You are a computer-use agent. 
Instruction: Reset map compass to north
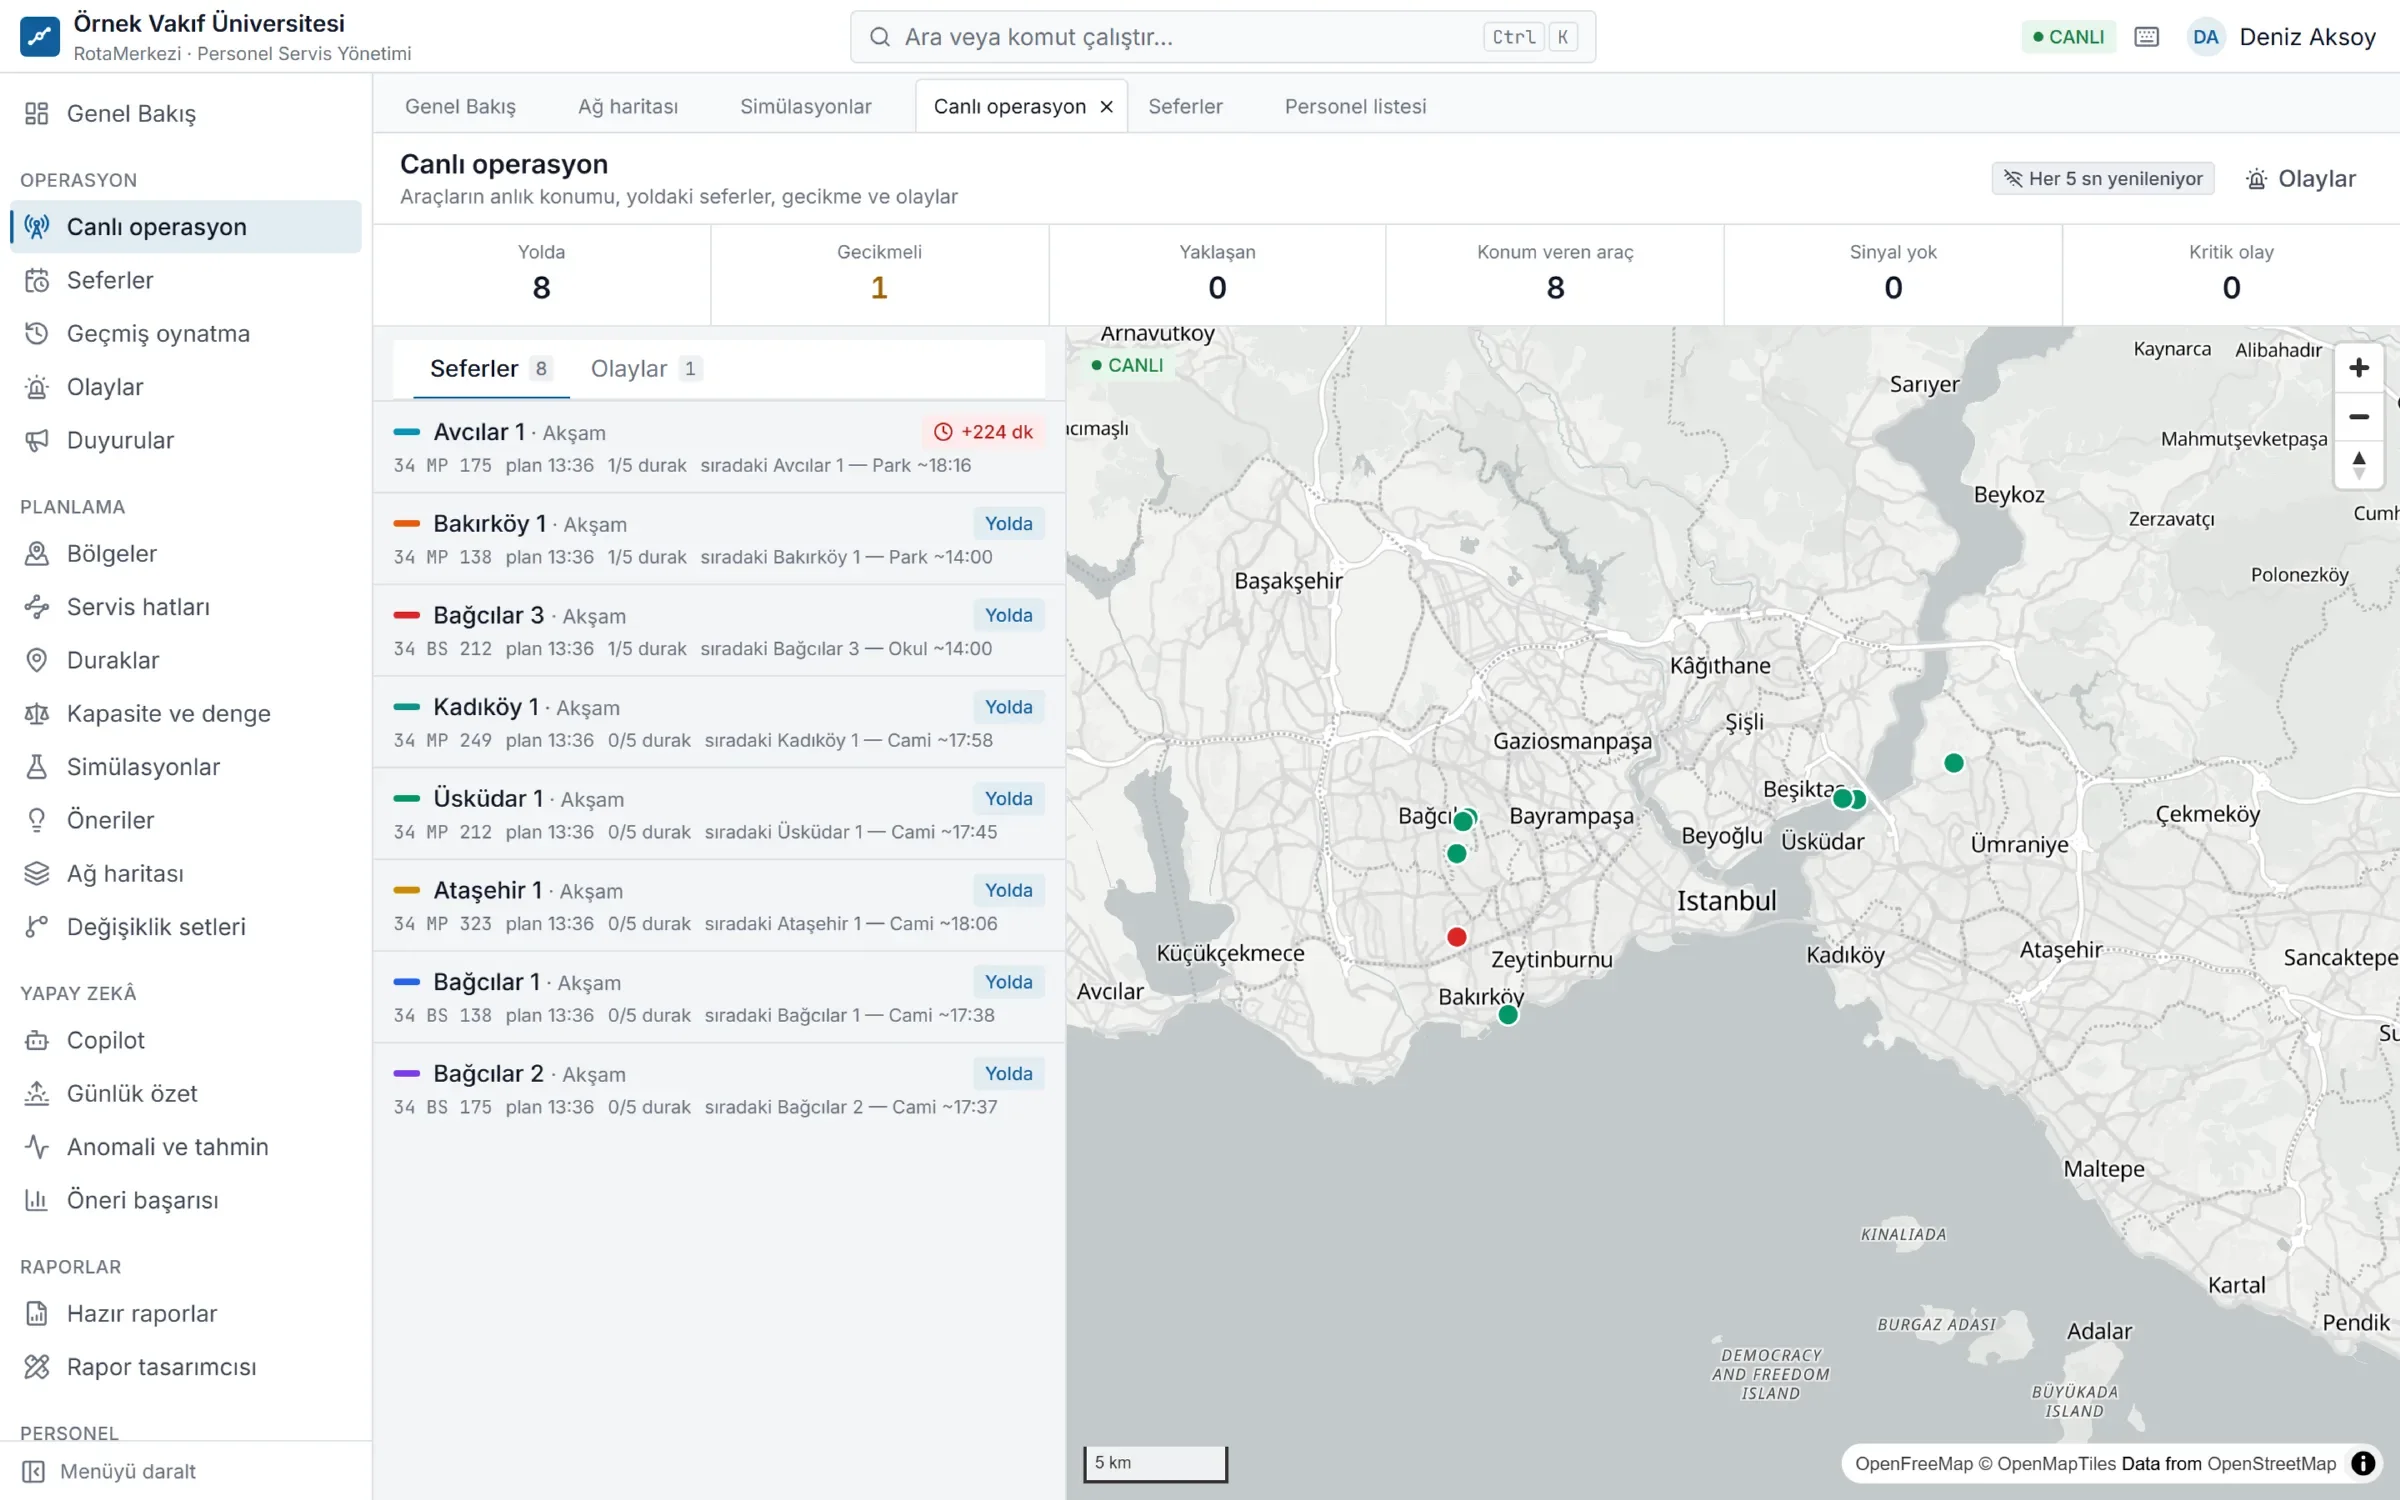(2359, 464)
